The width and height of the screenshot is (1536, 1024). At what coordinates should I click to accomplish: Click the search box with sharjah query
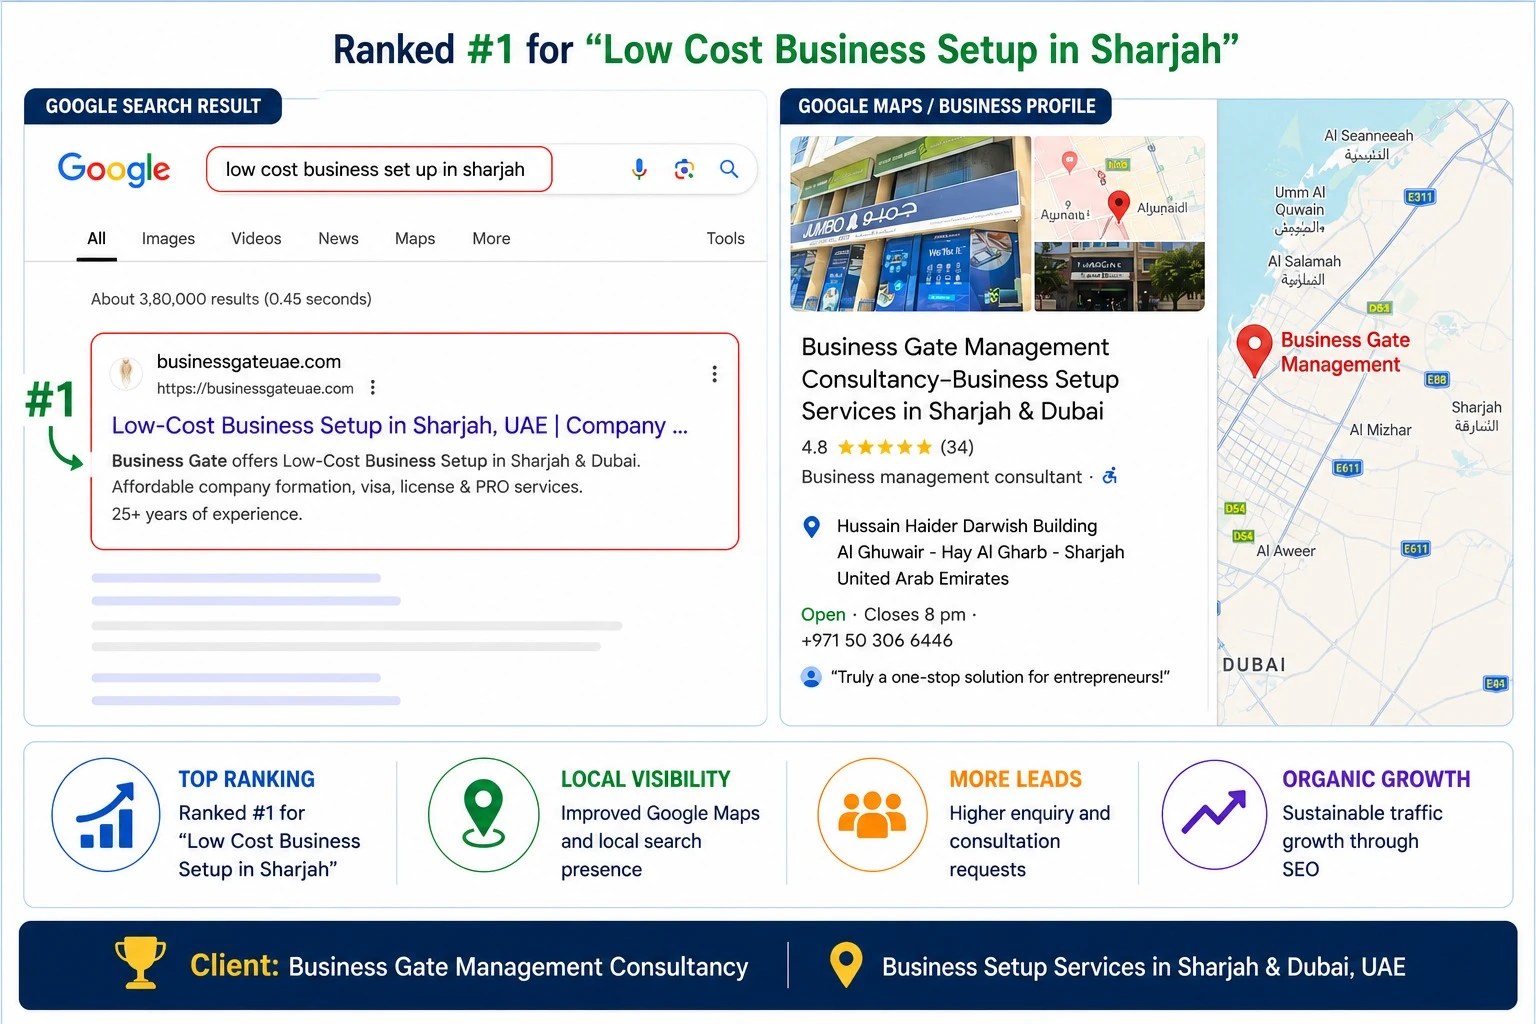click(x=379, y=169)
